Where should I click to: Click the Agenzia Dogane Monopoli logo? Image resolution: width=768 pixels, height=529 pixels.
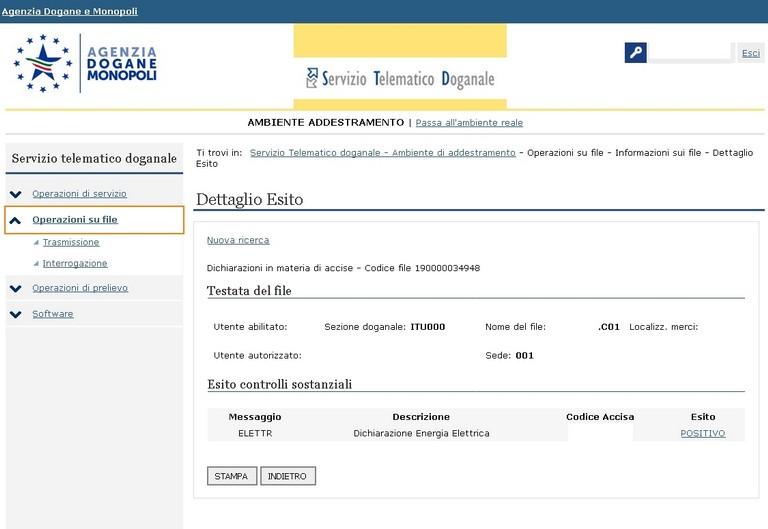pyautogui.click(x=85, y=63)
